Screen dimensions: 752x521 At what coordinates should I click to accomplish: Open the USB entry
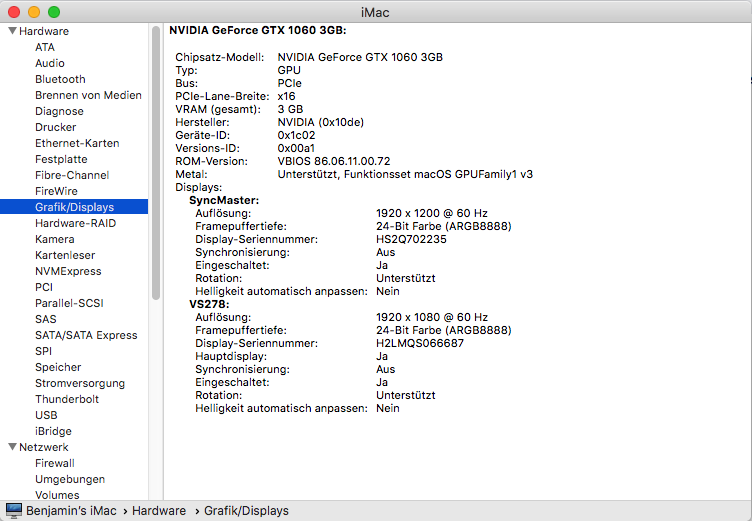tap(46, 415)
